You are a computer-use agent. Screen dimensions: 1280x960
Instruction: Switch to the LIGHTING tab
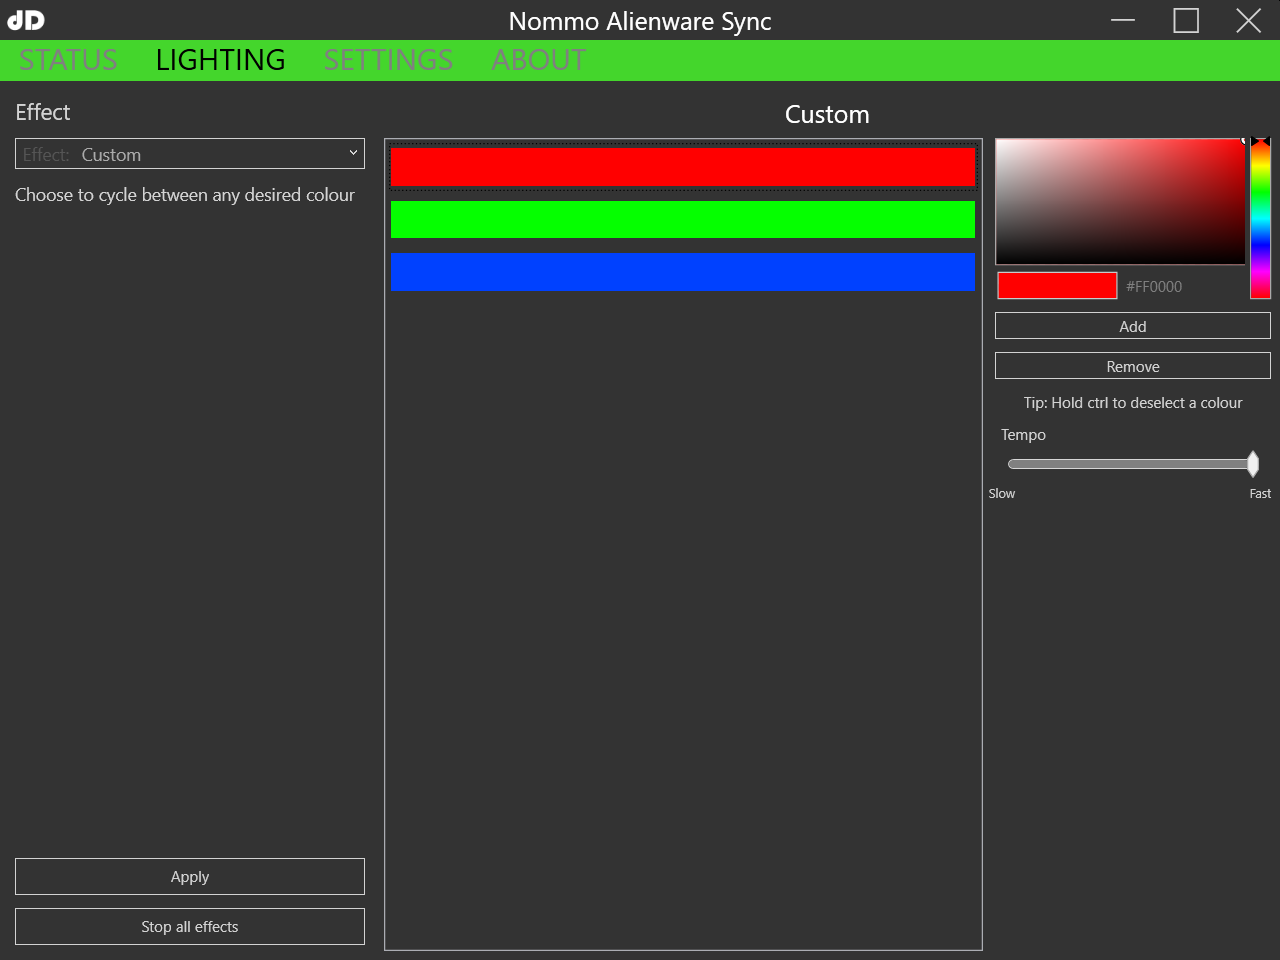tap(220, 60)
